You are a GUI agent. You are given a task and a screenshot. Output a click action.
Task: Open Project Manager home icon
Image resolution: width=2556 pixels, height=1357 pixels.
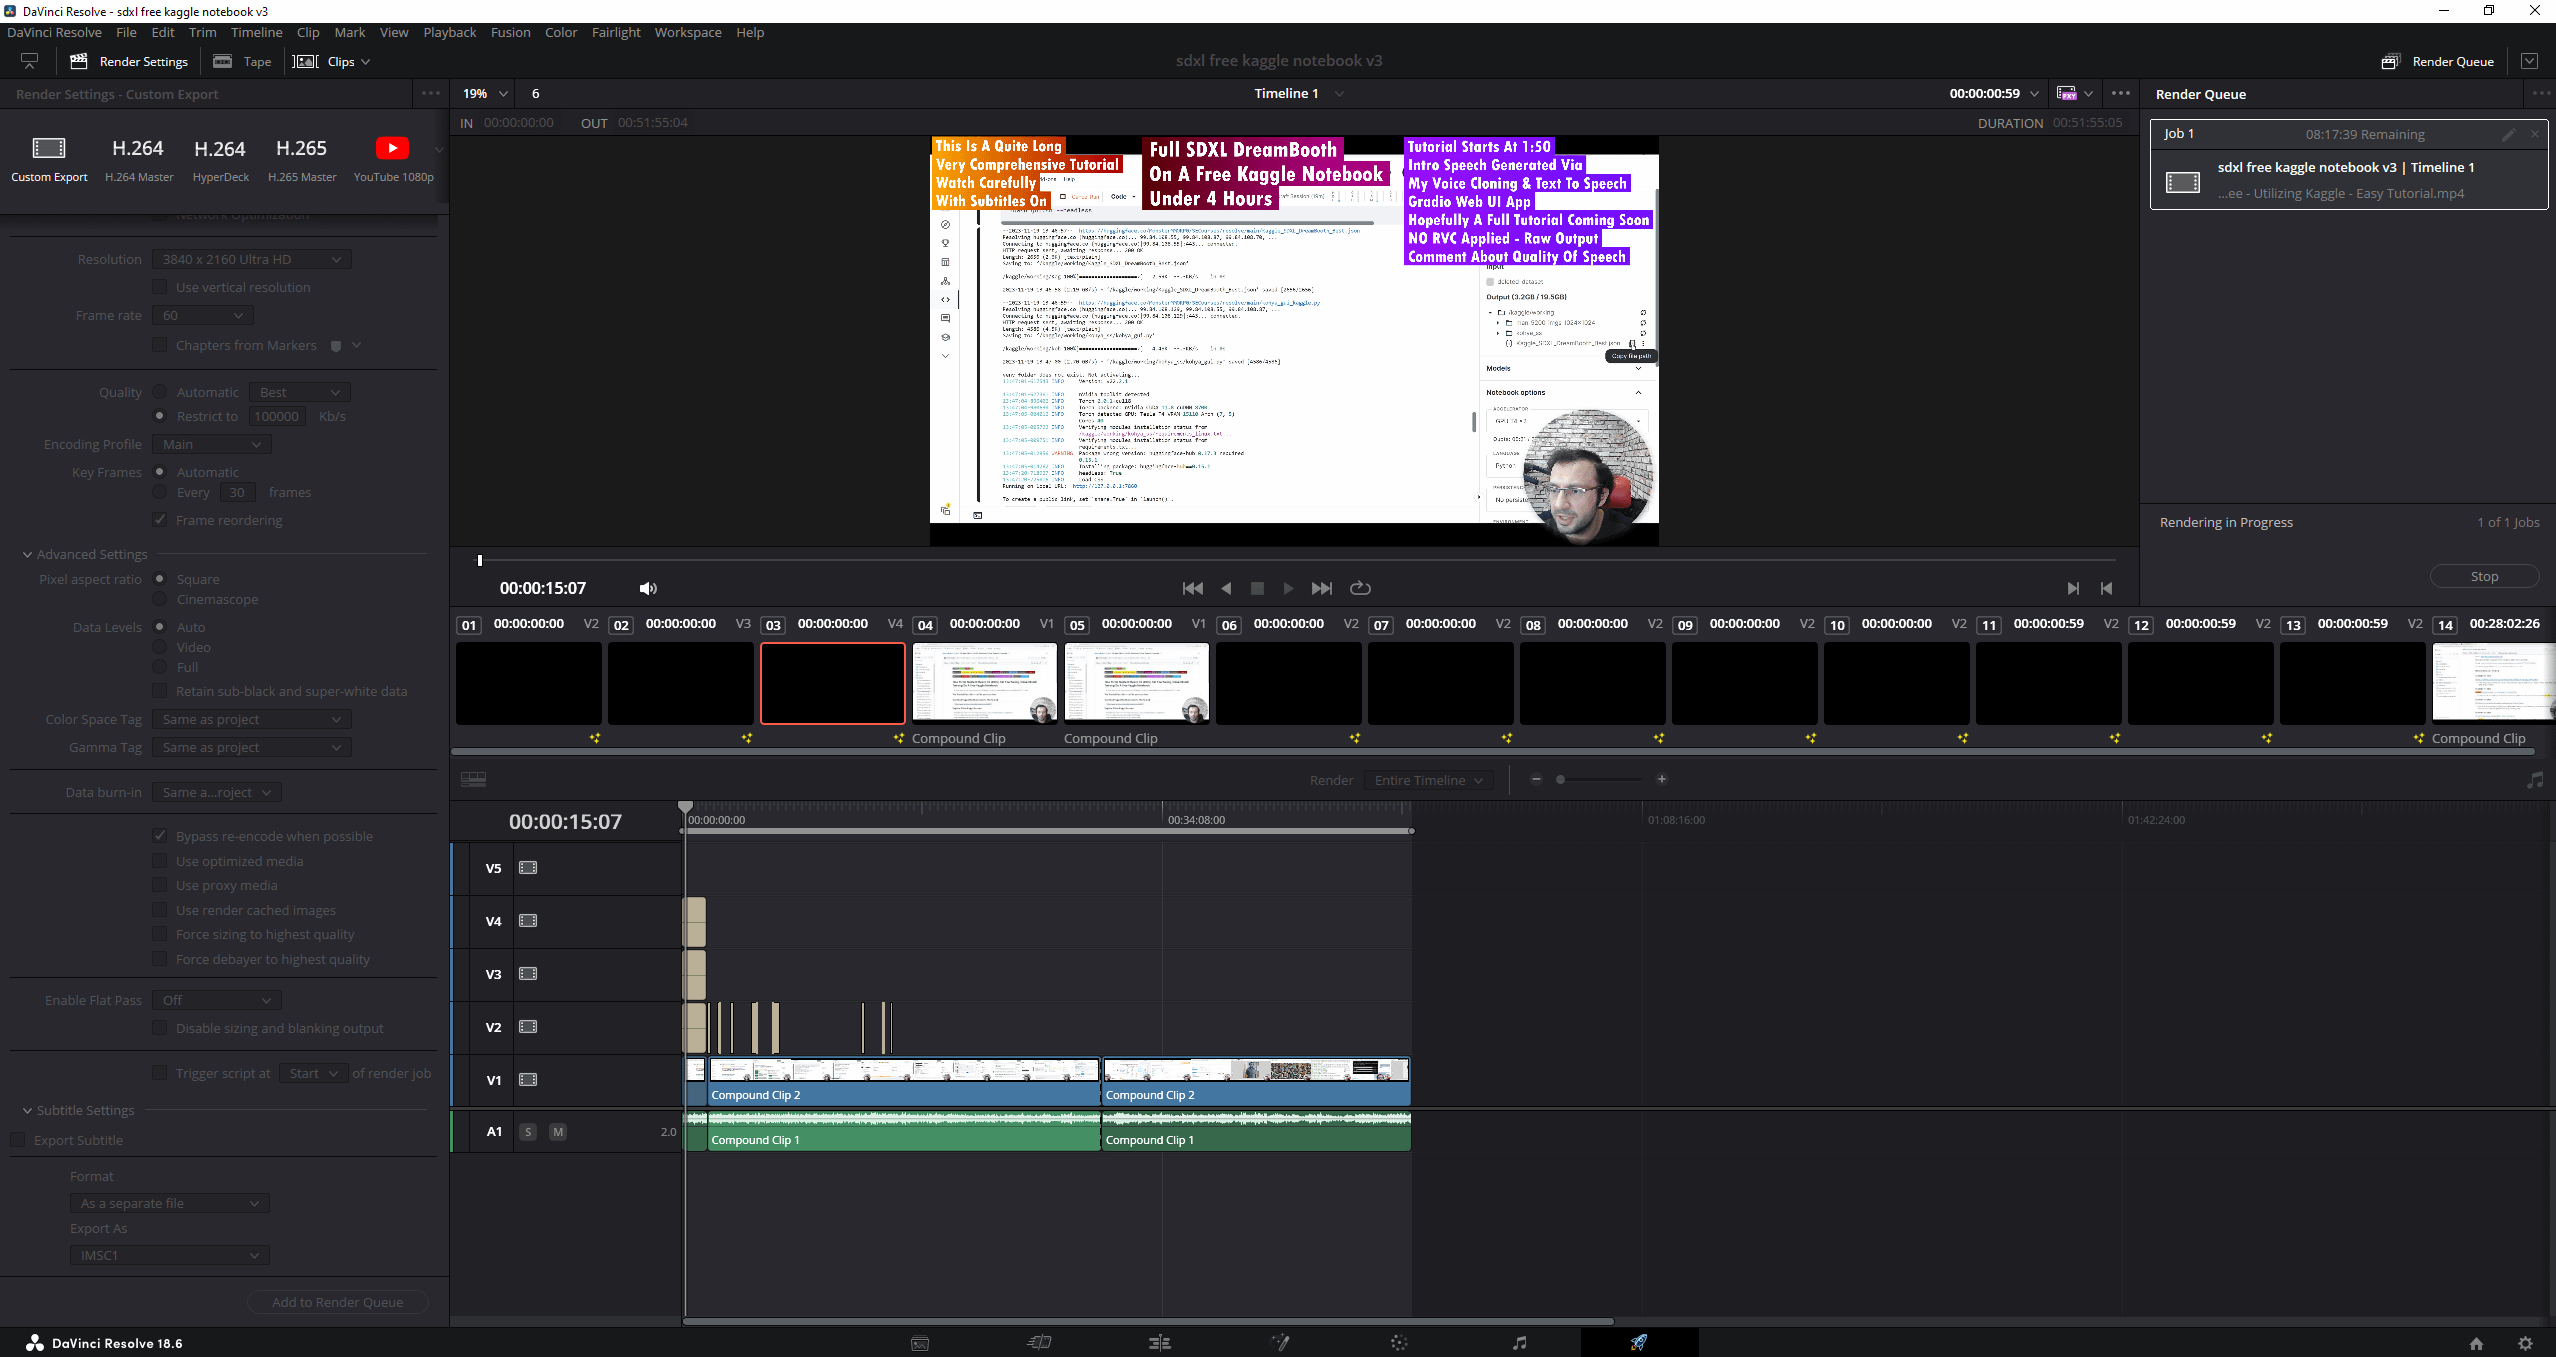(2476, 1343)
